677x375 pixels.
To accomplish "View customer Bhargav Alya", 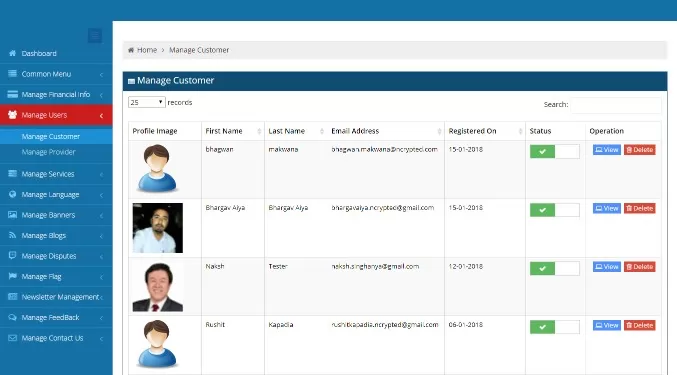I will [607, 208].
